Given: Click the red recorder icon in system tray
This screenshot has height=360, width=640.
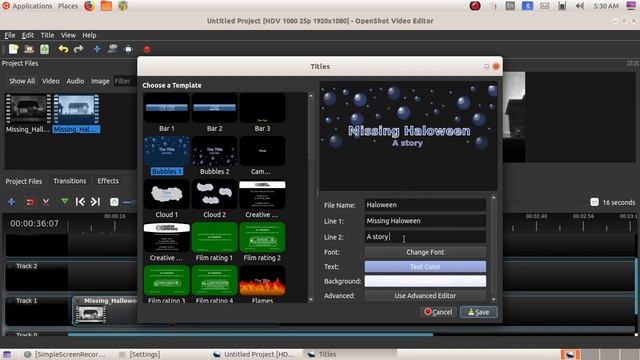Looking at the screenshot, I should point(475,6).
